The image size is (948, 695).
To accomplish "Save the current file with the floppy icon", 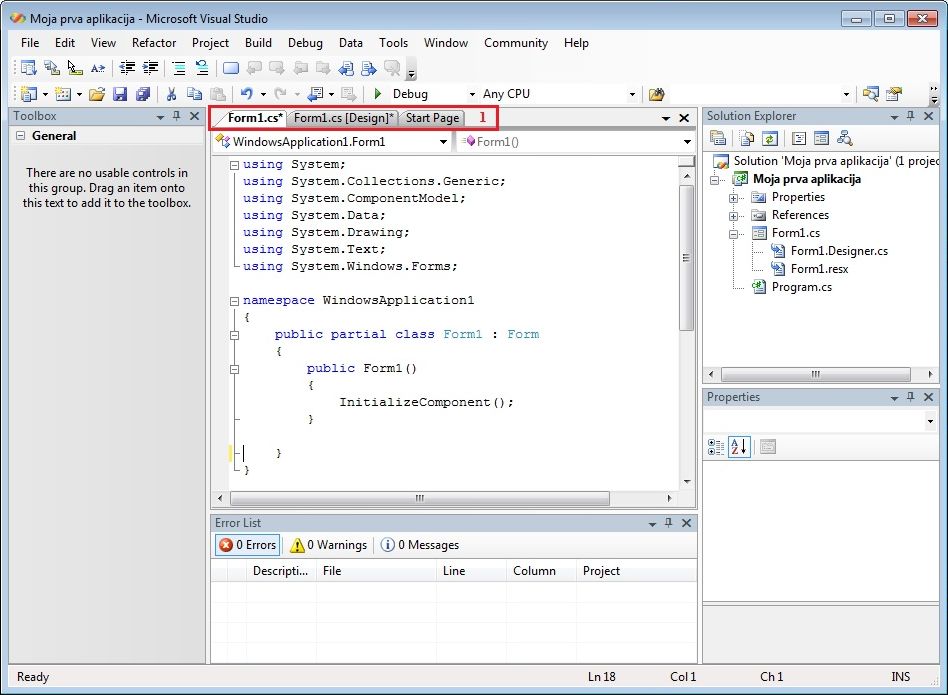I will coord(120,94).
